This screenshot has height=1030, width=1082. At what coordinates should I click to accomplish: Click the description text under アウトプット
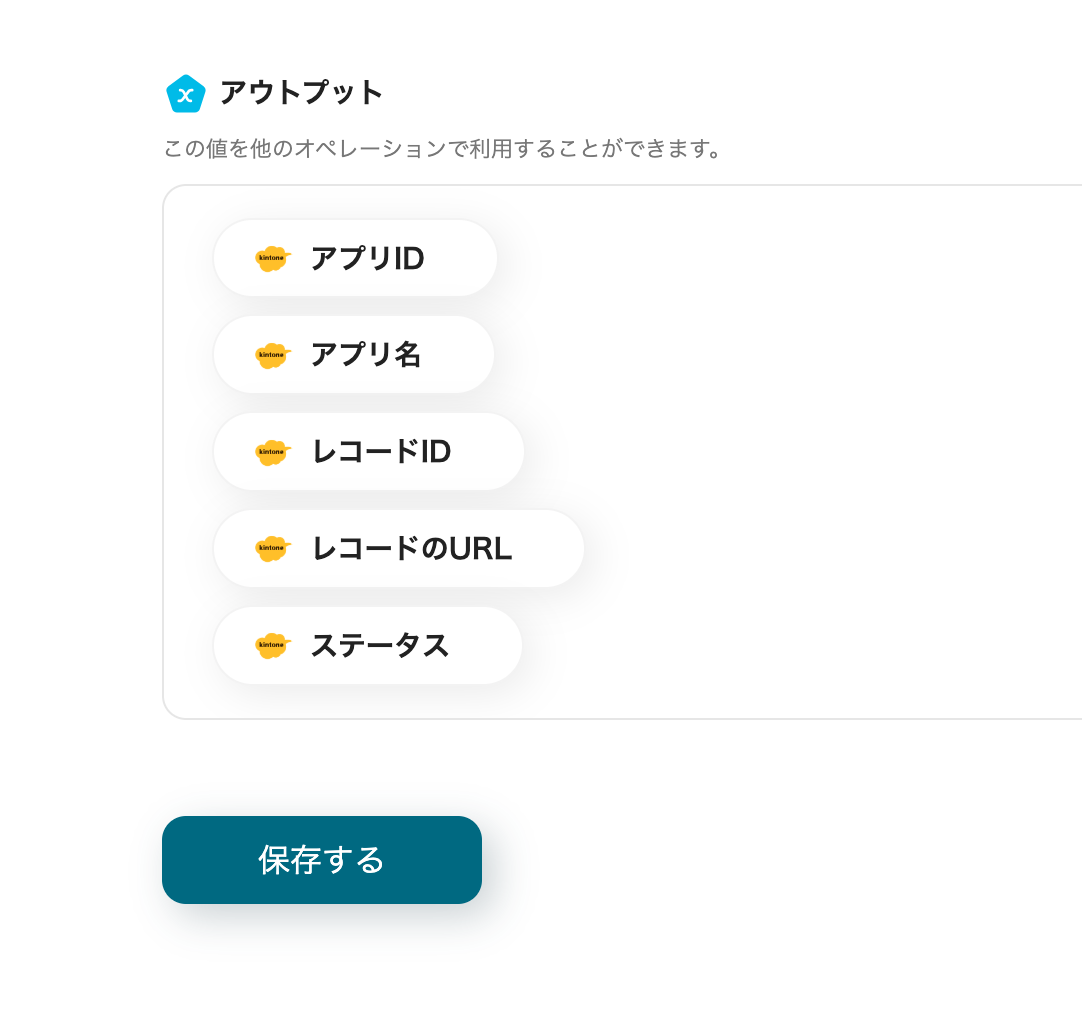443,148
